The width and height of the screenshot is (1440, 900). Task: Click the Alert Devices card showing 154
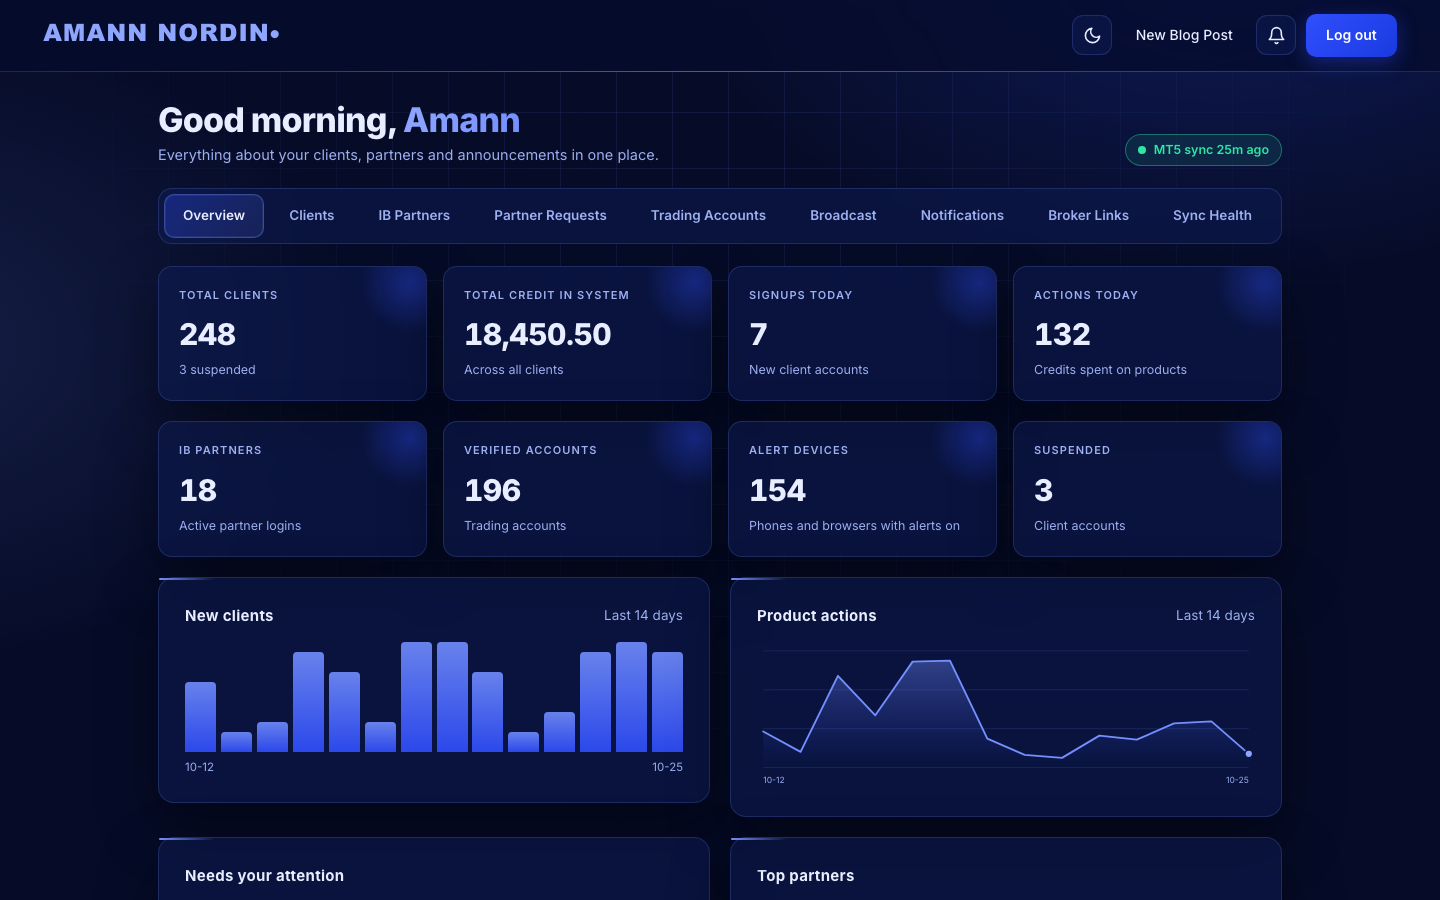(x=862, y=489)
